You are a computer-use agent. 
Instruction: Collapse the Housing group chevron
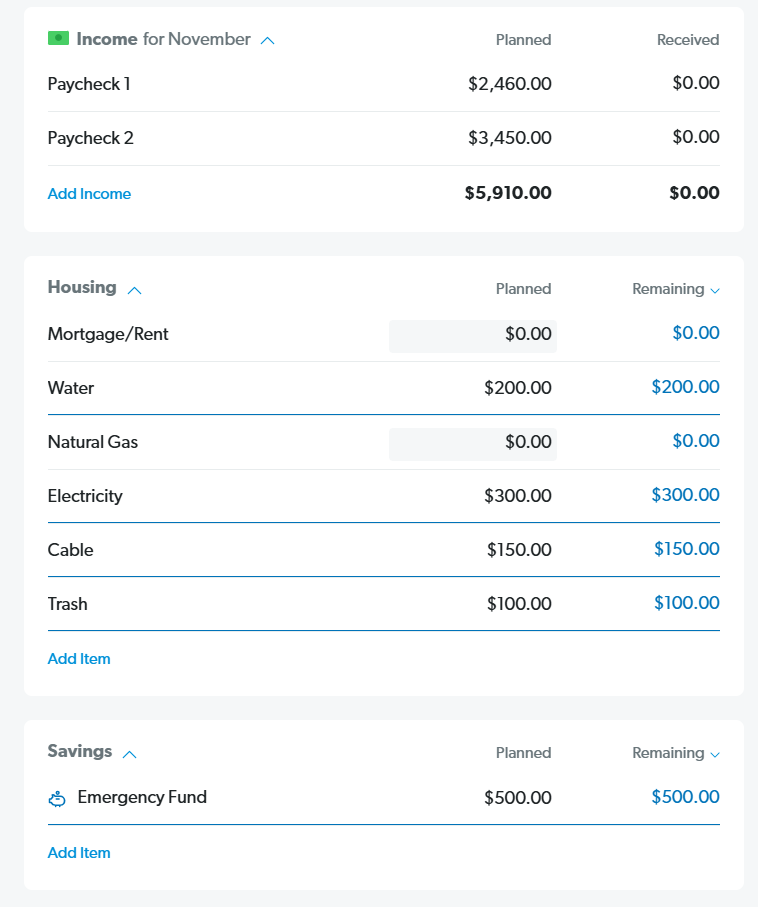(x=135, y=290)
